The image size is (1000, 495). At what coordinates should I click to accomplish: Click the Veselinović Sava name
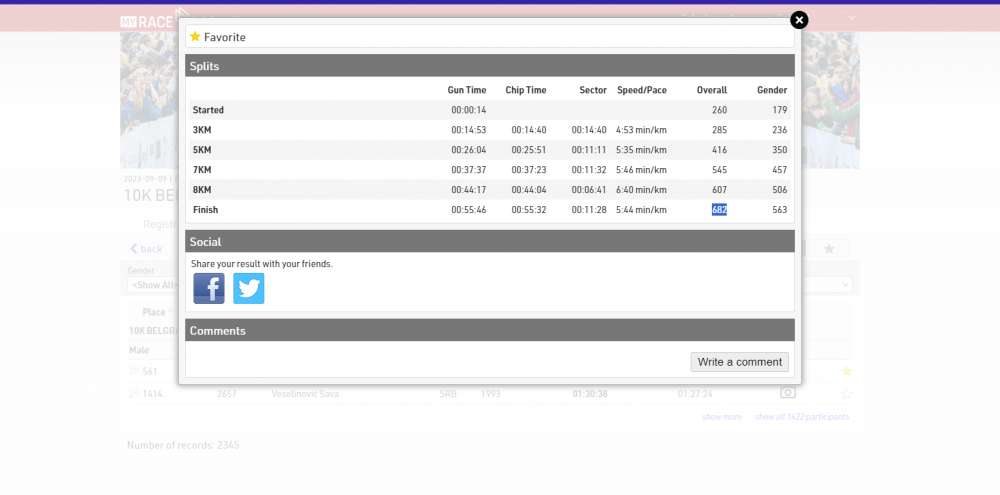305,394
